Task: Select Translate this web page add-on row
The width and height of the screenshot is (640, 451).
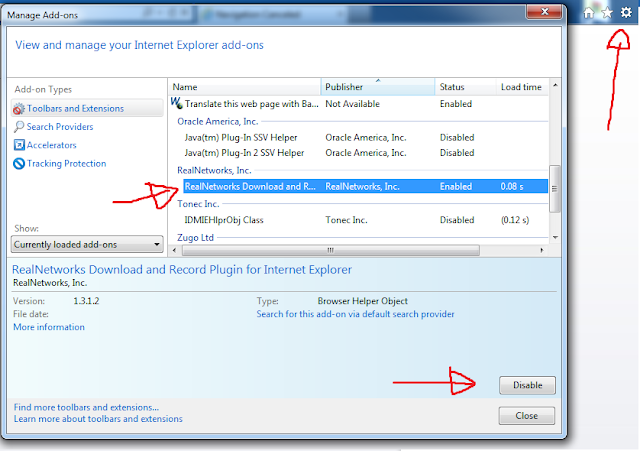Action: click(x=359, y=104)
